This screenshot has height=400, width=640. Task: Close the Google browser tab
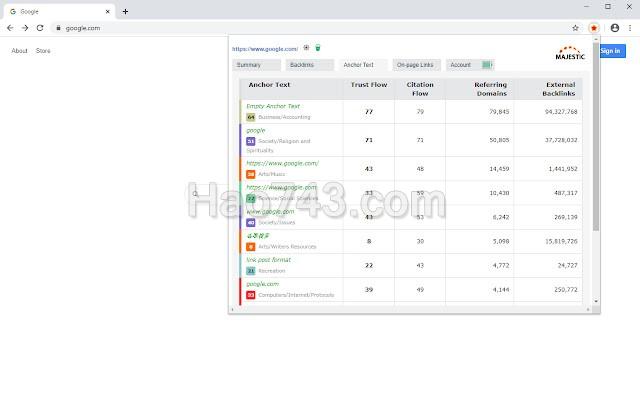(107, 11)
